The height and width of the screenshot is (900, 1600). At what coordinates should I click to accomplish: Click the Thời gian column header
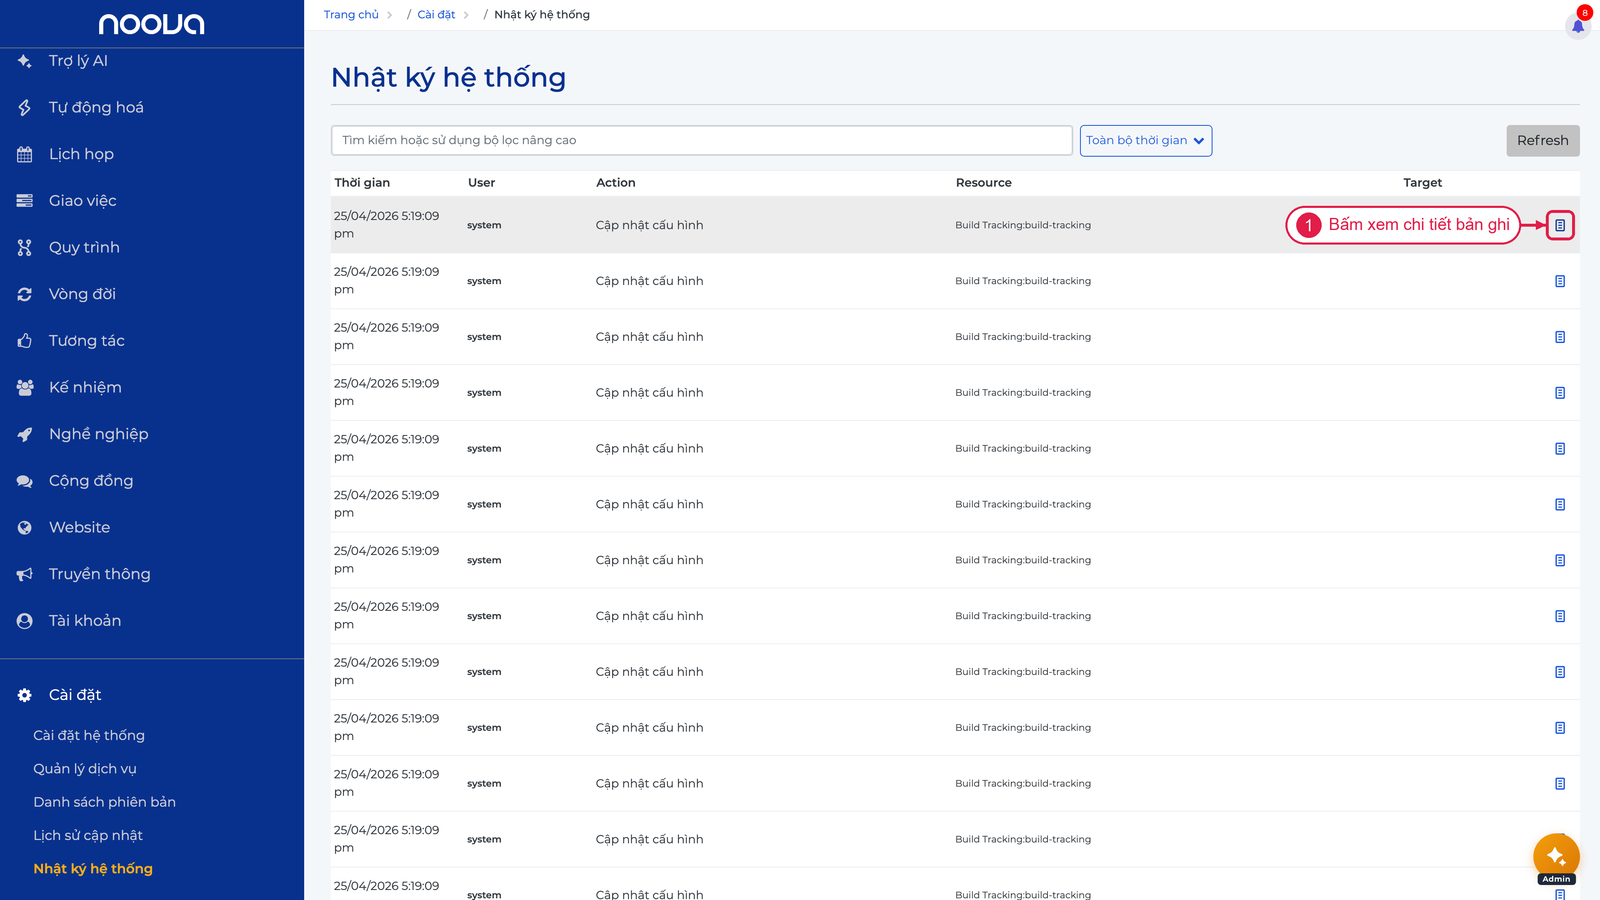[x=362, y=183]
